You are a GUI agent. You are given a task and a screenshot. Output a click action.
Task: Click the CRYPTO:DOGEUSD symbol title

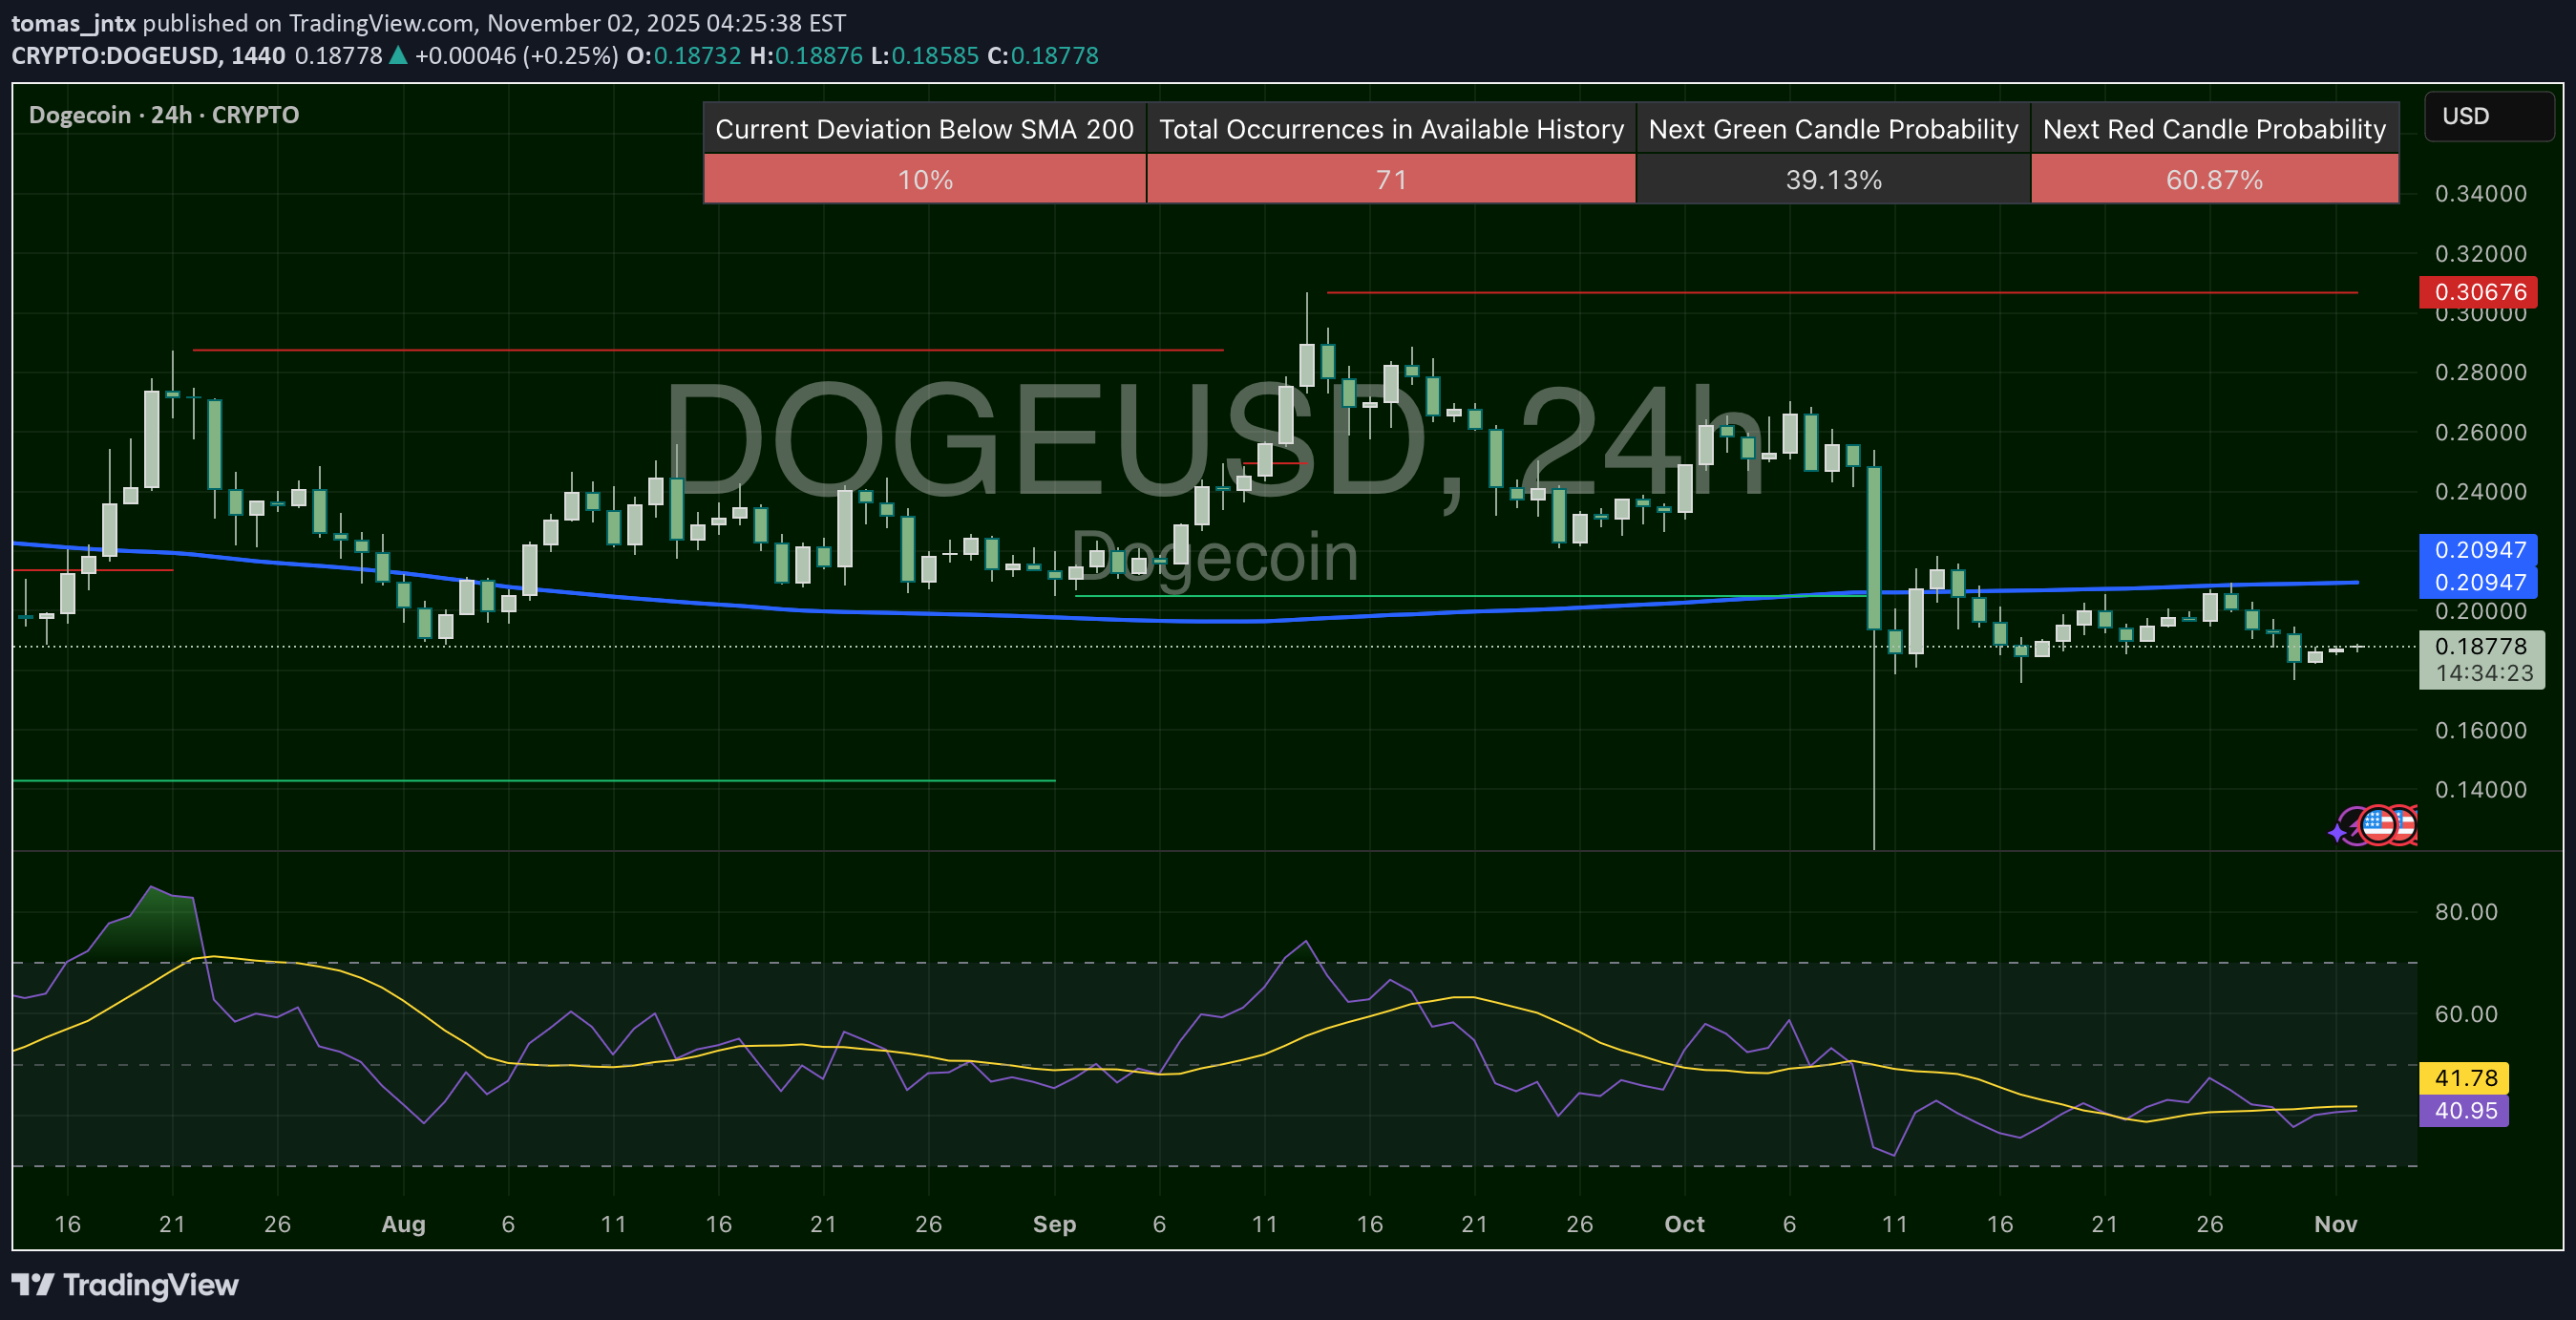112,56
